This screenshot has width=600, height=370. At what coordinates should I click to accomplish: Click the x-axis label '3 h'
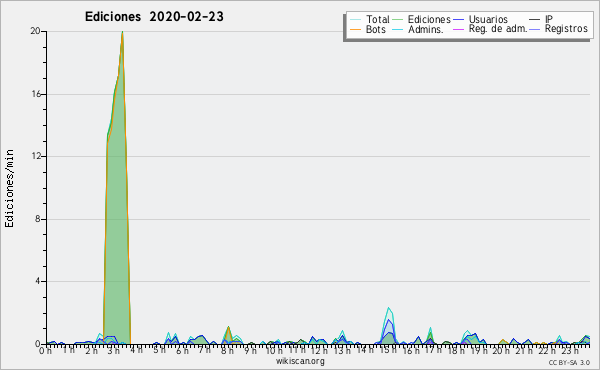[113, 350]
